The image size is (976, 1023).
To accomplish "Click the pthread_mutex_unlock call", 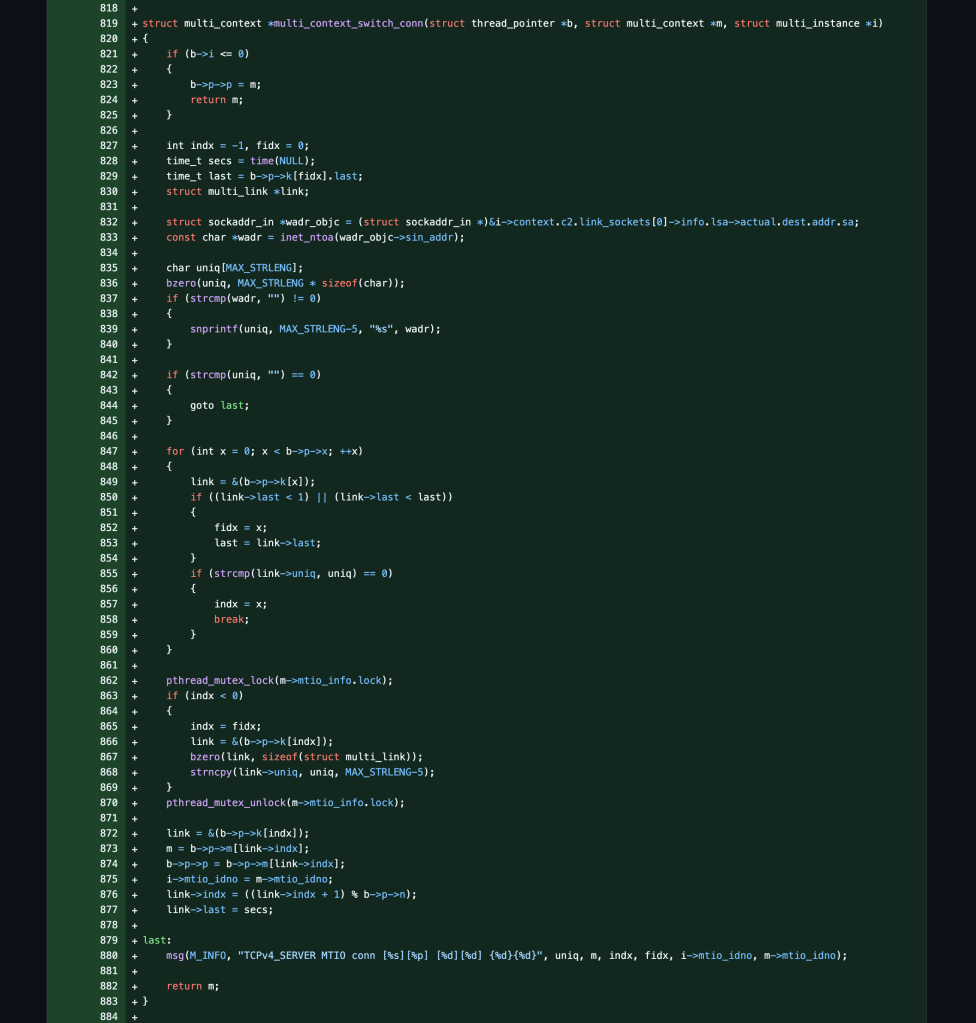I will [226, 802].
